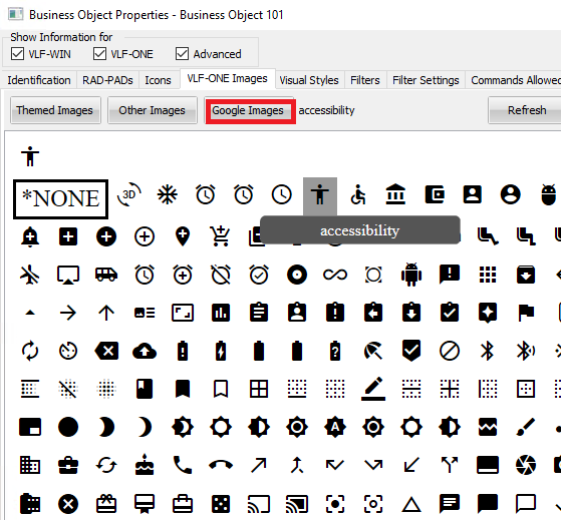This screenshot has width=562, height=521.
Task: Open the Identification tab
Action: click(39, 80)
